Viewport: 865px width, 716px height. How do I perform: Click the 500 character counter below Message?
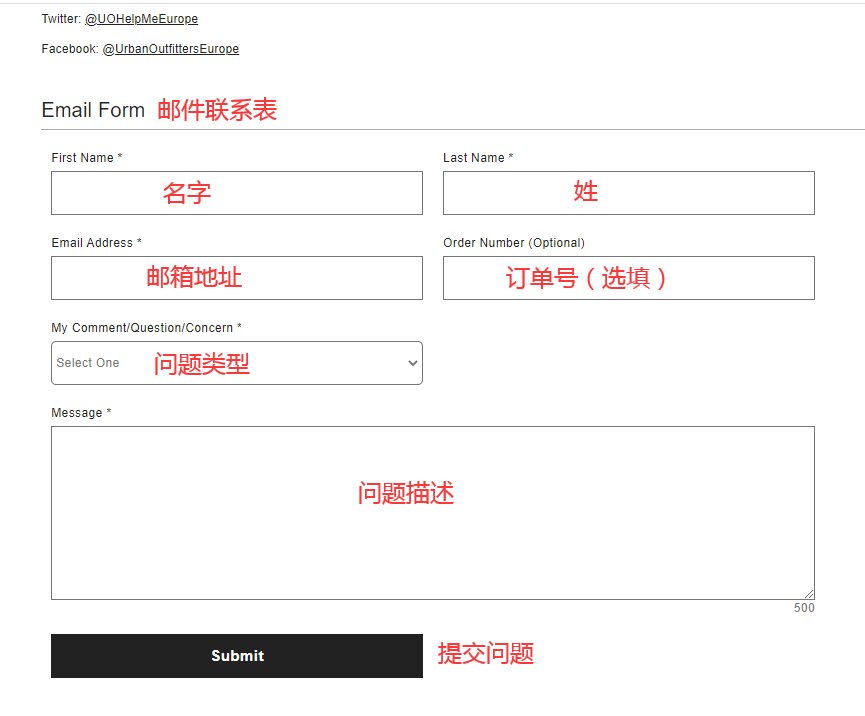point(804,608)
